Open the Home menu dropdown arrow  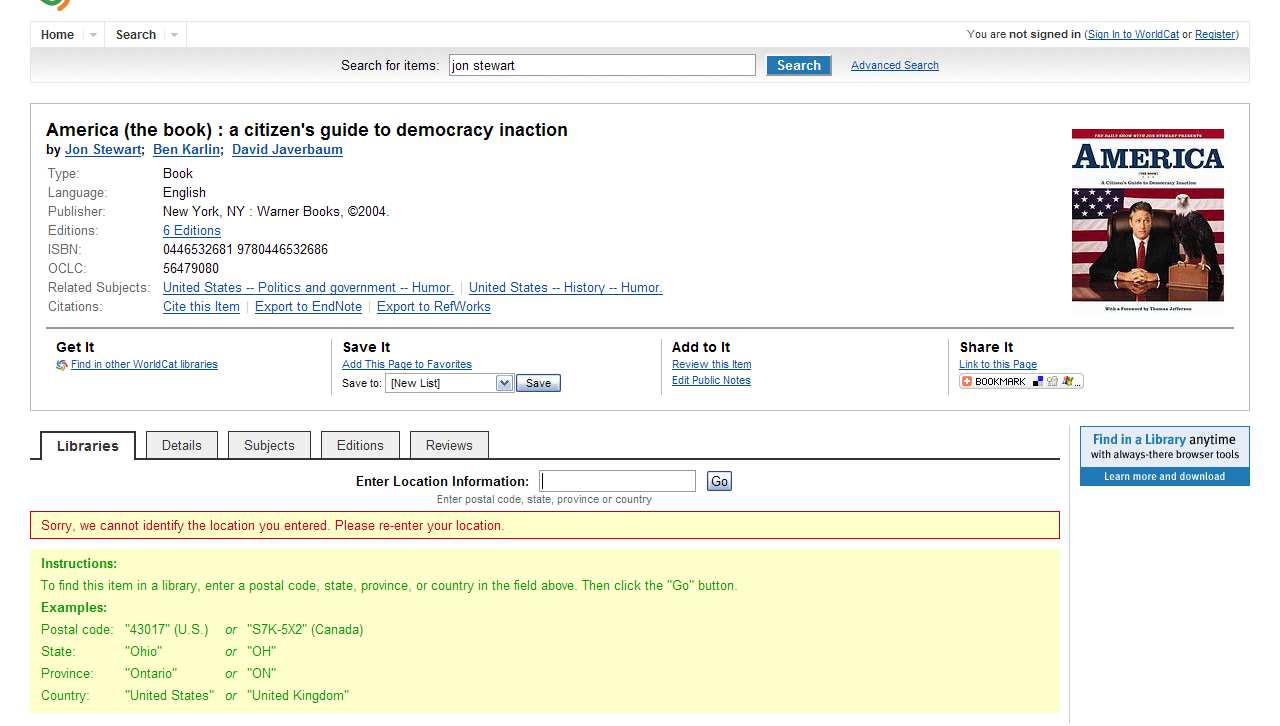[x=93, y=35]
